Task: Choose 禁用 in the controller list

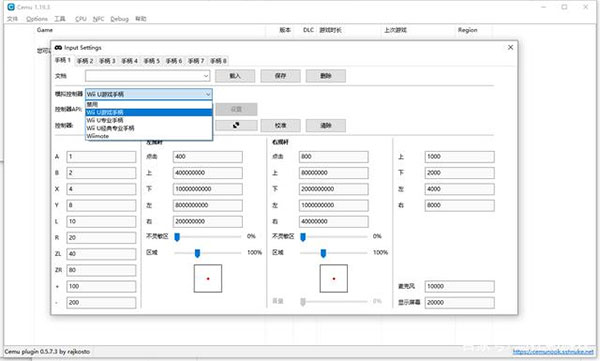Action: pyautogui.click(x=148, y=104)
